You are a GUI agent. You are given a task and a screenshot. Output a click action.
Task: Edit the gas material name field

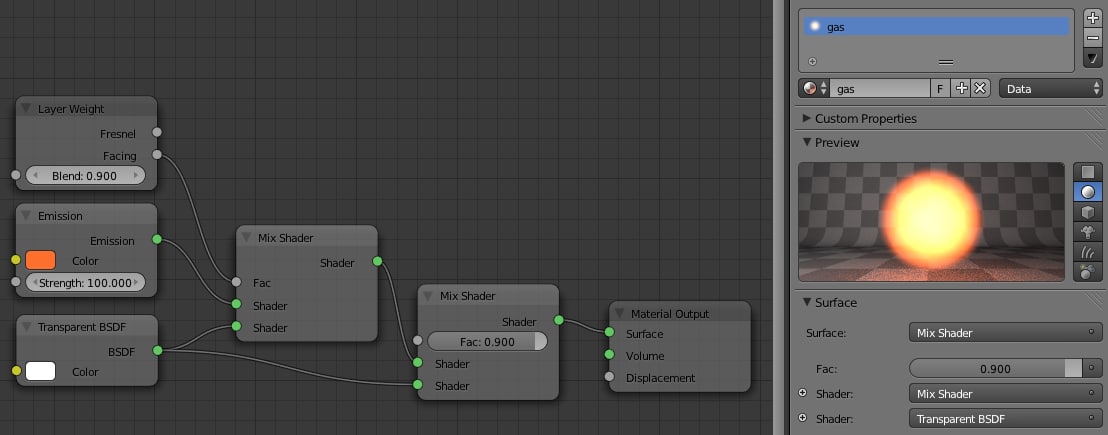[880, 89]
